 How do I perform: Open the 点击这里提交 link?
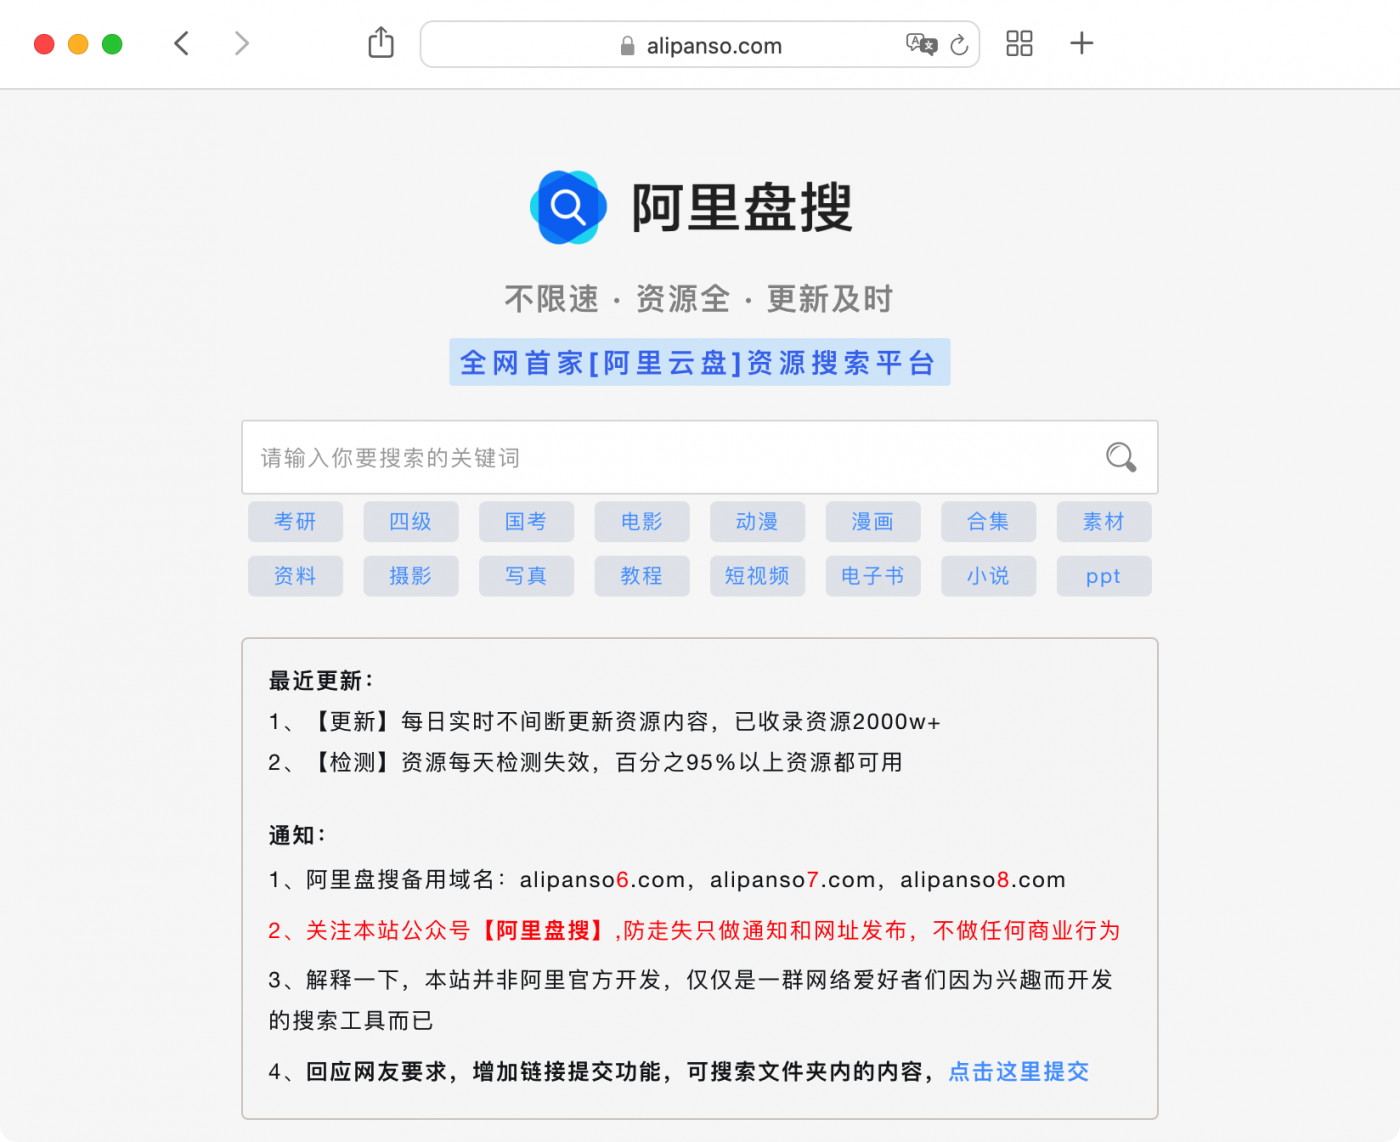(1018, 1071)
